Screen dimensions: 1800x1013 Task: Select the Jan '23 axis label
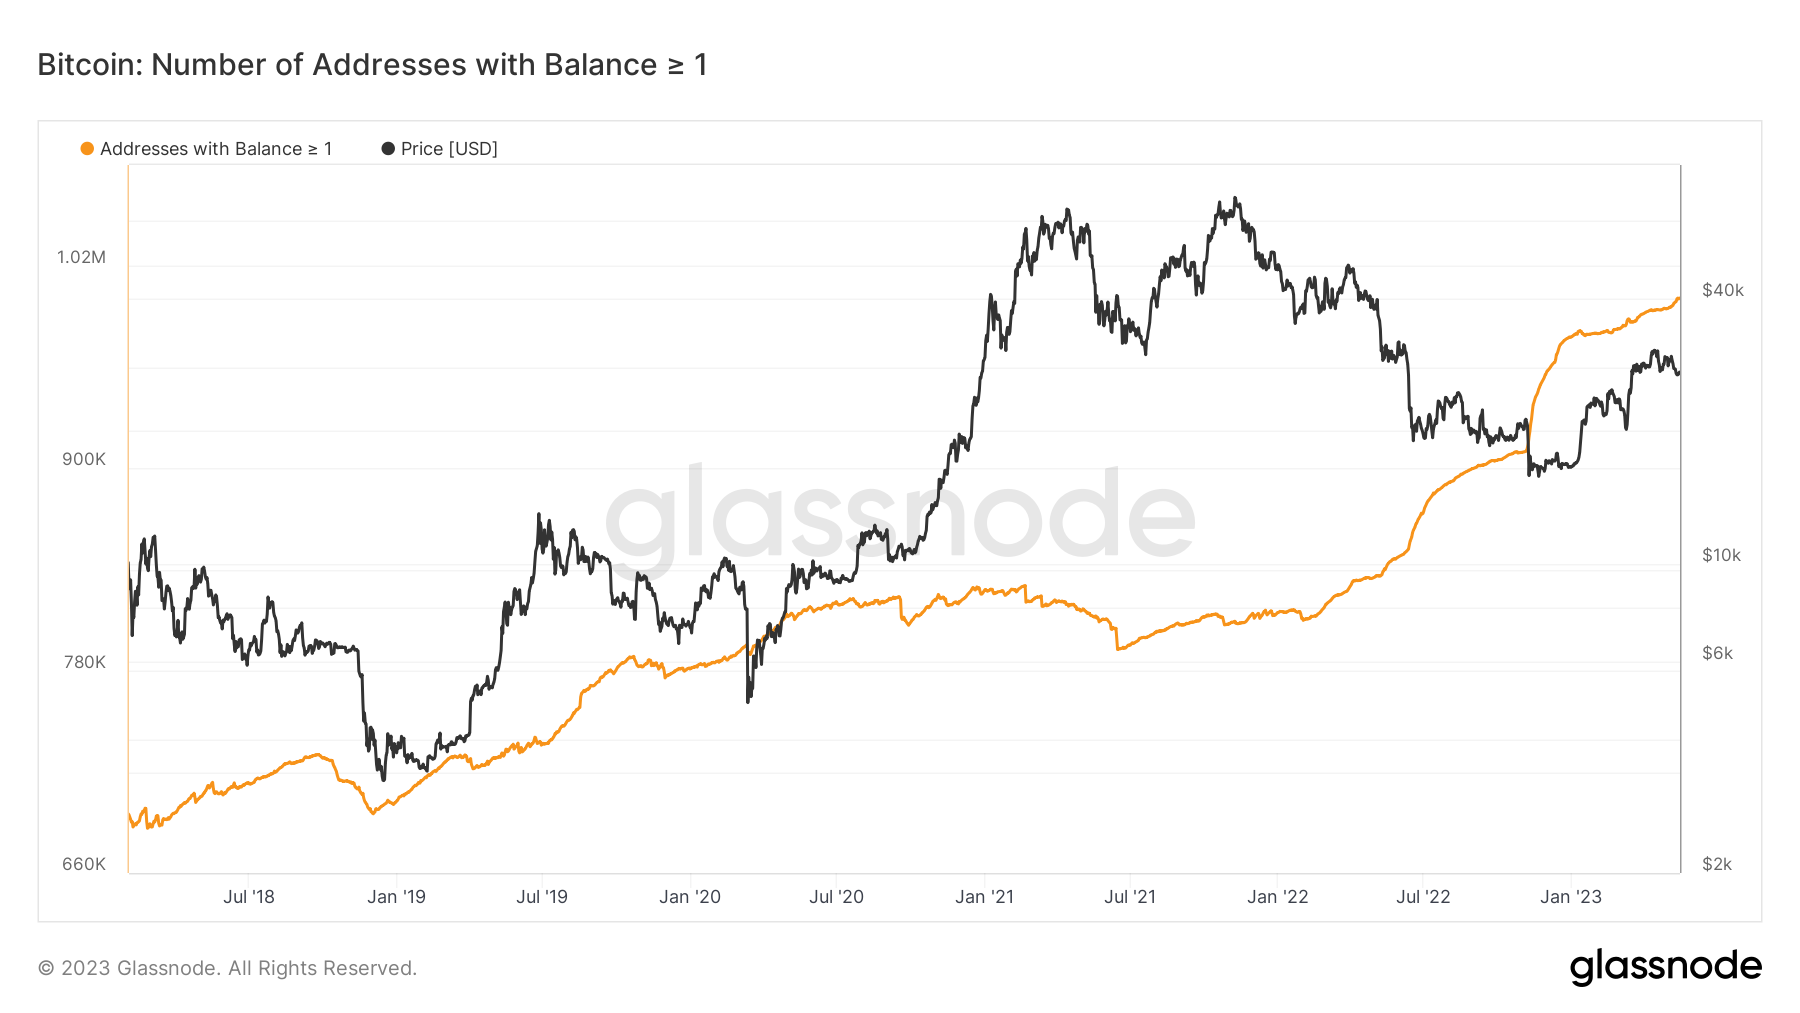[x=1571, y=897]
